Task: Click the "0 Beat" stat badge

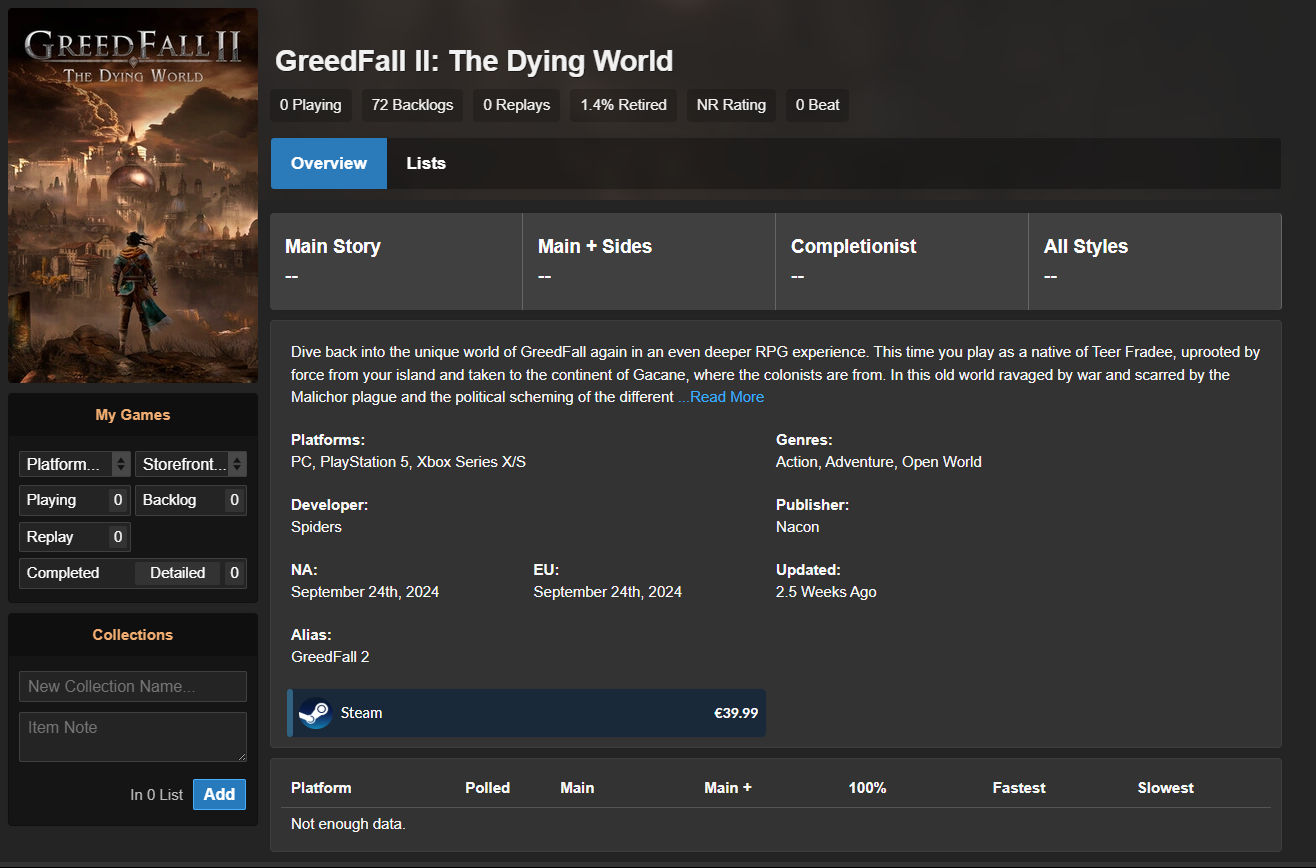Action: coord(818,105)
